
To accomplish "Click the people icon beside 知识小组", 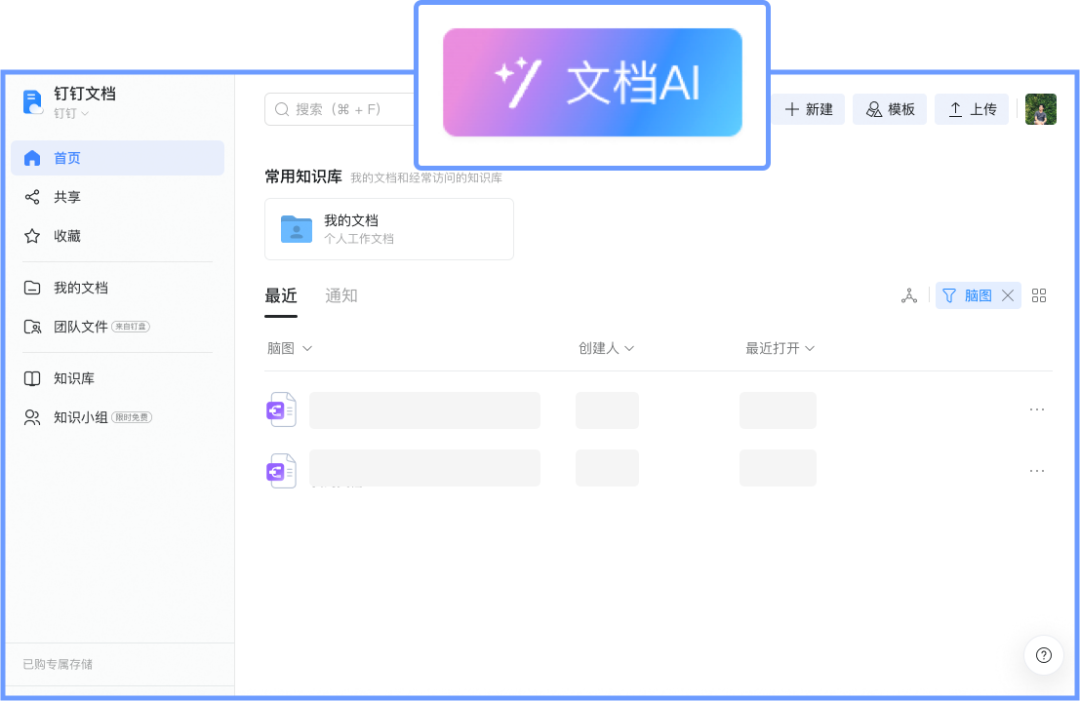I will tap(32, 417).
